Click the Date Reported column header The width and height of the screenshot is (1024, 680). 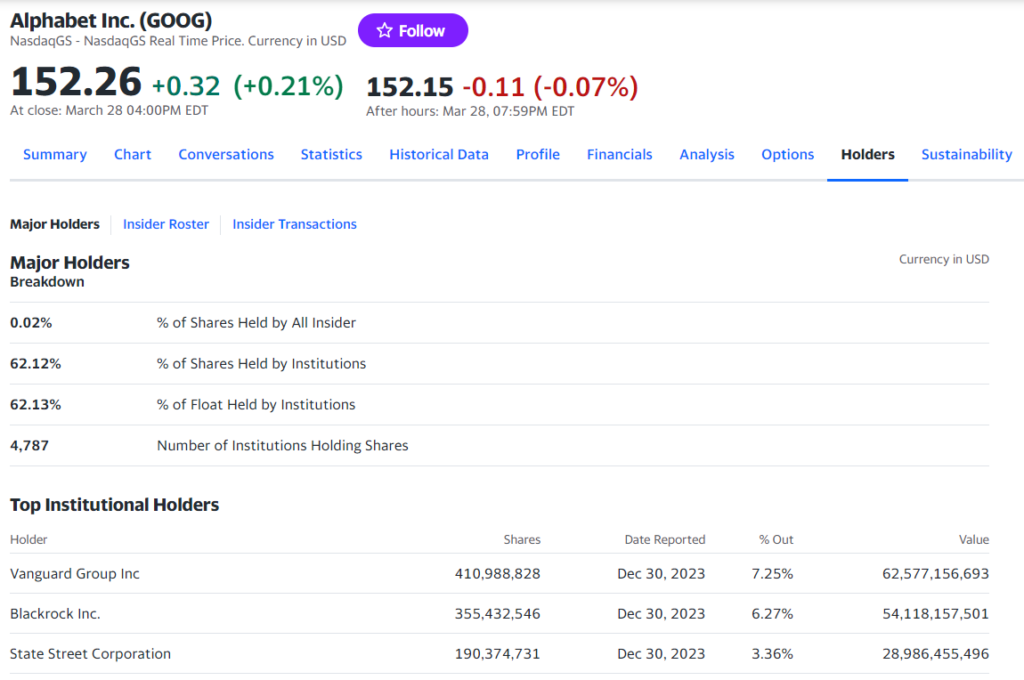point(665,540)
